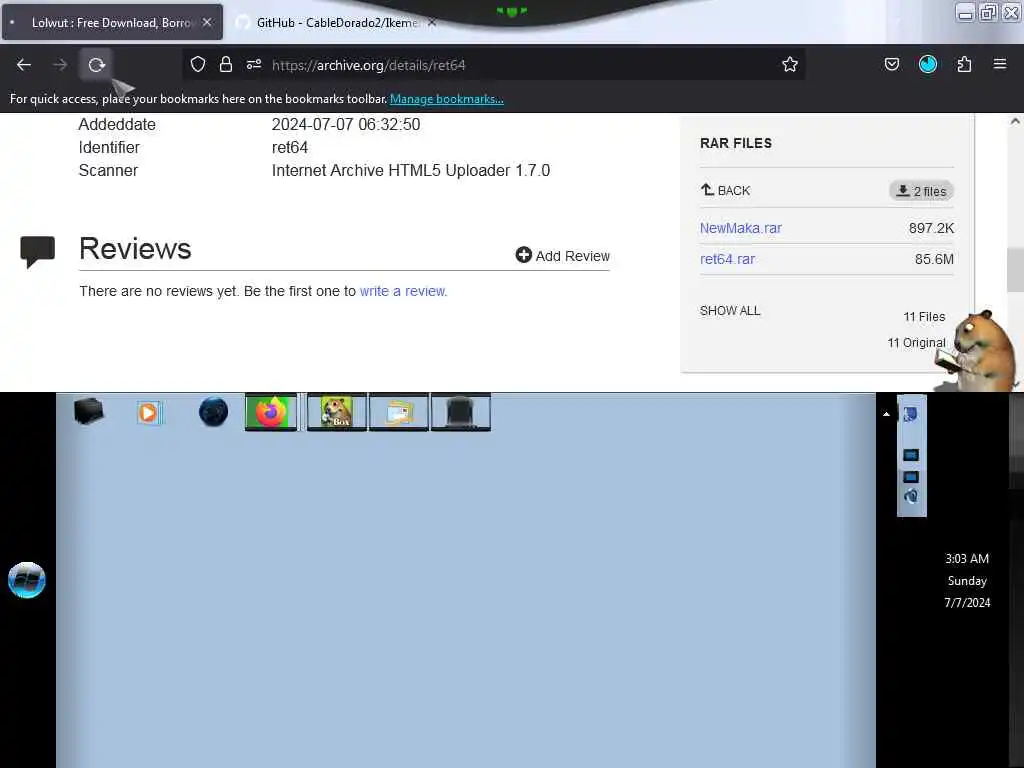Screen dimensions: 1024x768
Task: Minimize the browser window
Action: (965, 13)
